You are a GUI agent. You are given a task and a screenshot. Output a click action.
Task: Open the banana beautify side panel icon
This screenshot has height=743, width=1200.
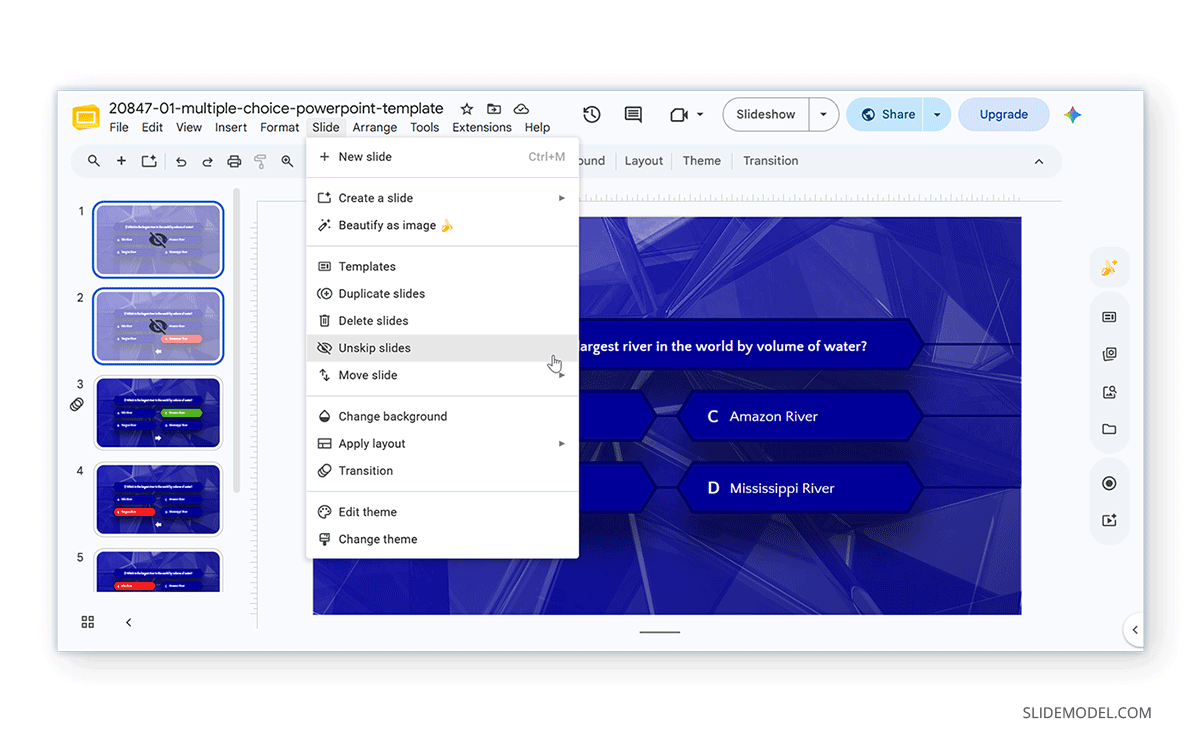[1109, 268]
